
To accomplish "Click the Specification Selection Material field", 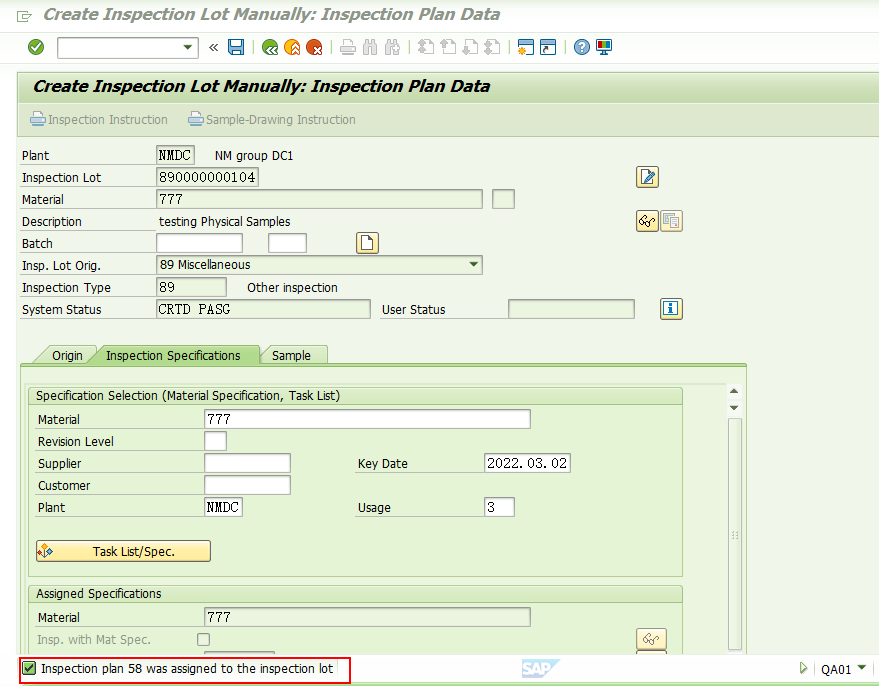I will coord(367,419).
